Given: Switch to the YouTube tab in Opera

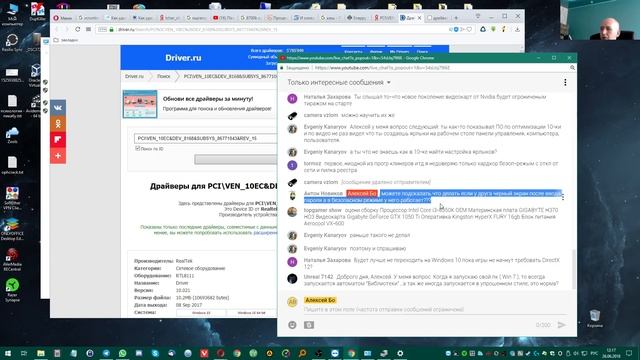Looking at the screenshot, I should click(x=223, y=18).
